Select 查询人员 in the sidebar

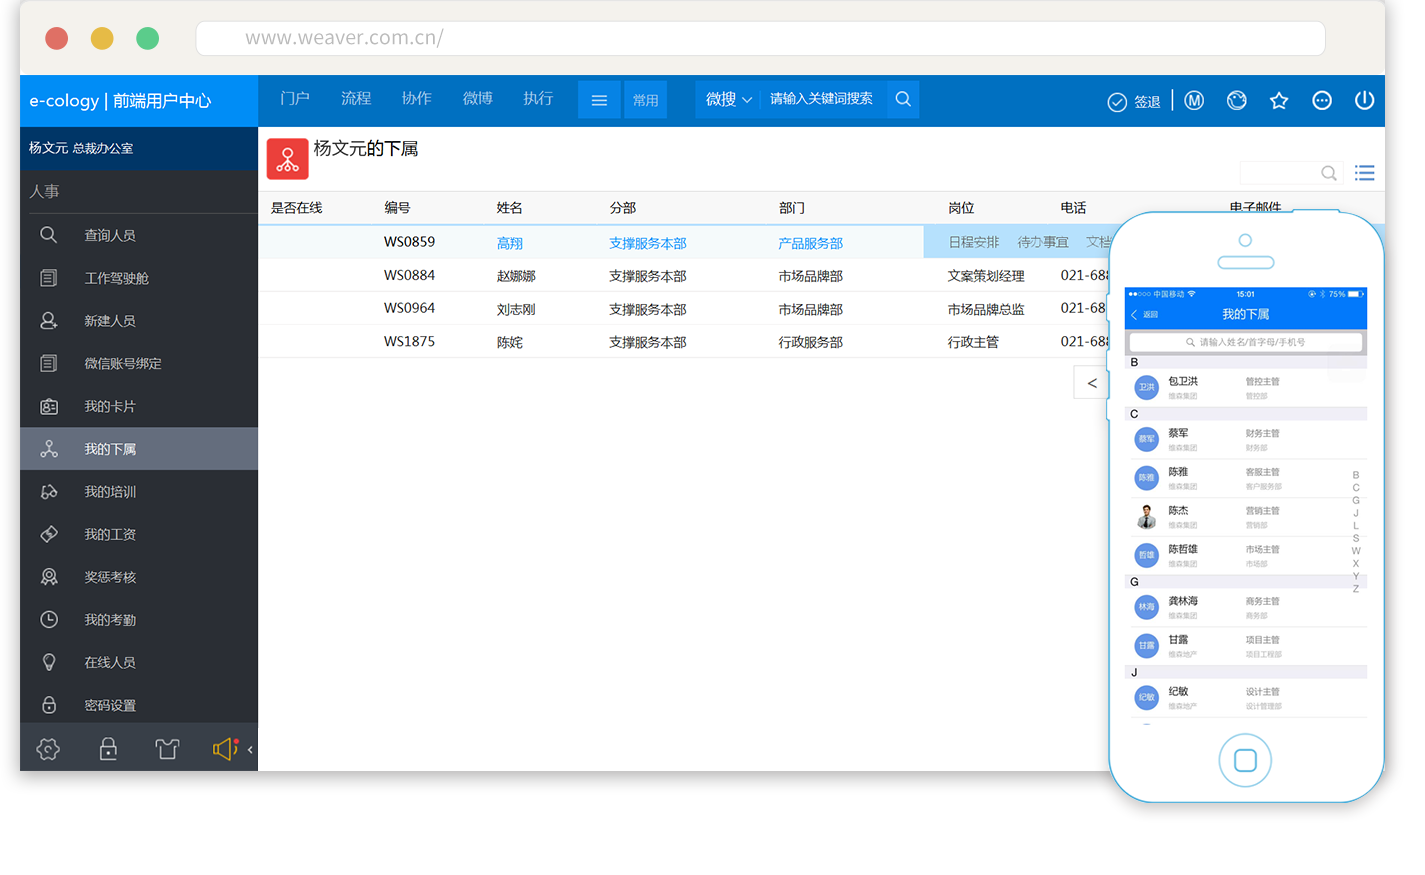click(110, 235)
